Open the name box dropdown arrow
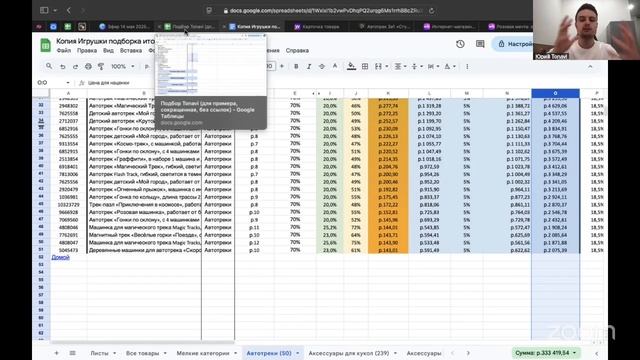The width and height of the screenshot is (640, 360). point(68,83)
